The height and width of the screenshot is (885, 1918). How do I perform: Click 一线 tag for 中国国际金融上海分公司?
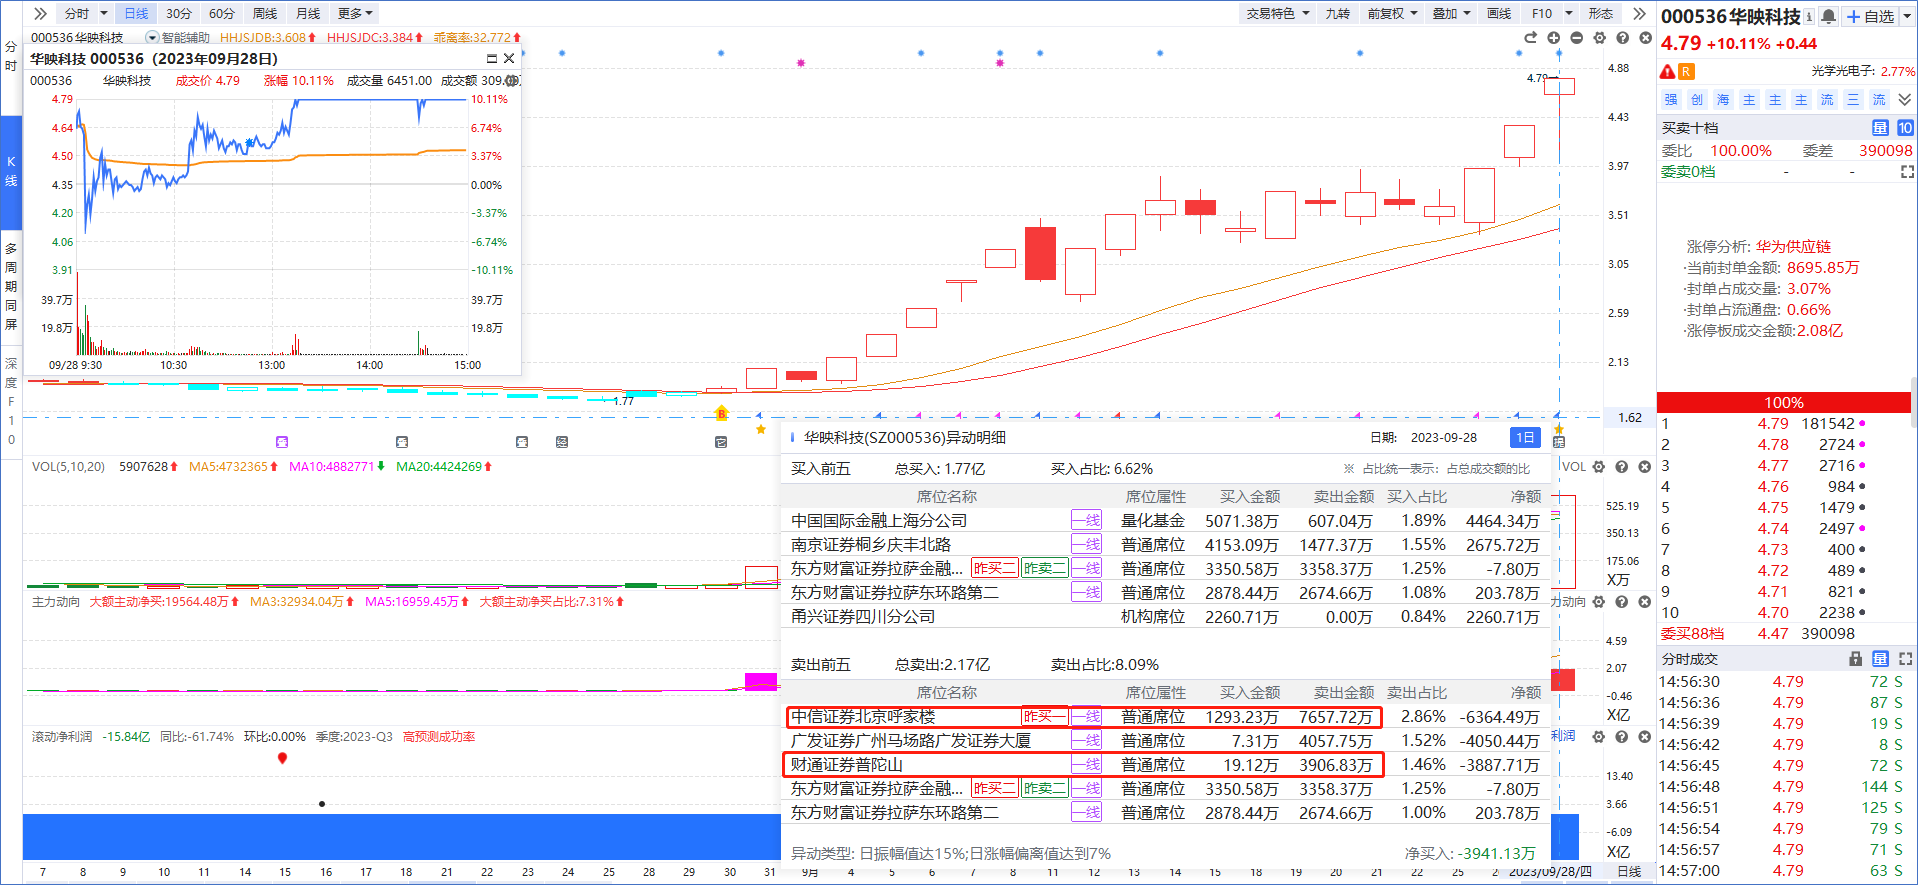[1086, 520]
